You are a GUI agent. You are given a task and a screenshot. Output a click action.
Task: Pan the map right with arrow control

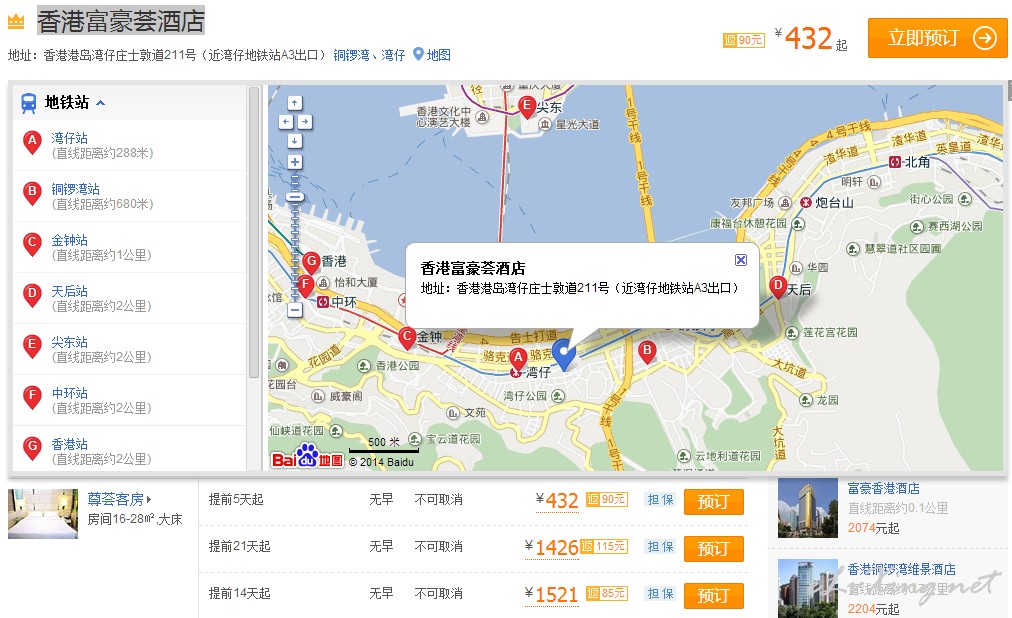click(305, 121)
